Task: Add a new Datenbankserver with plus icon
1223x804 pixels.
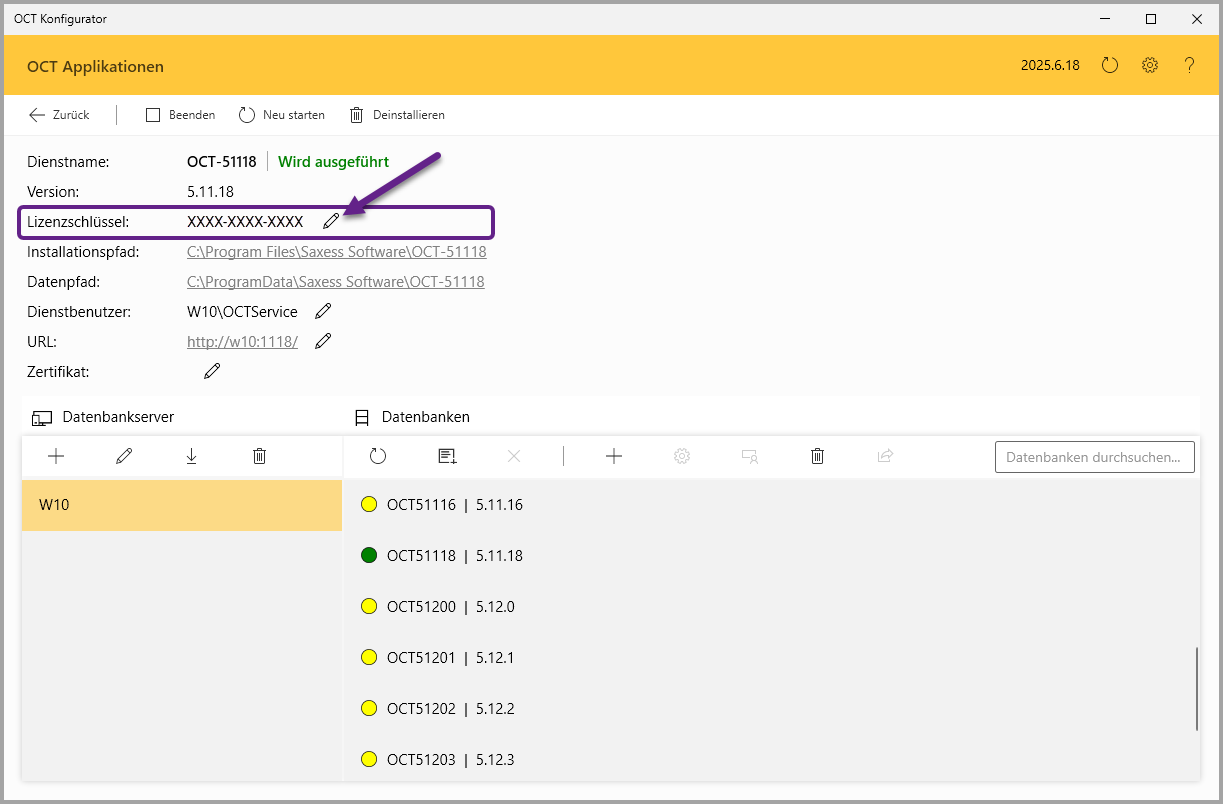Action: [x=56, y=456]
